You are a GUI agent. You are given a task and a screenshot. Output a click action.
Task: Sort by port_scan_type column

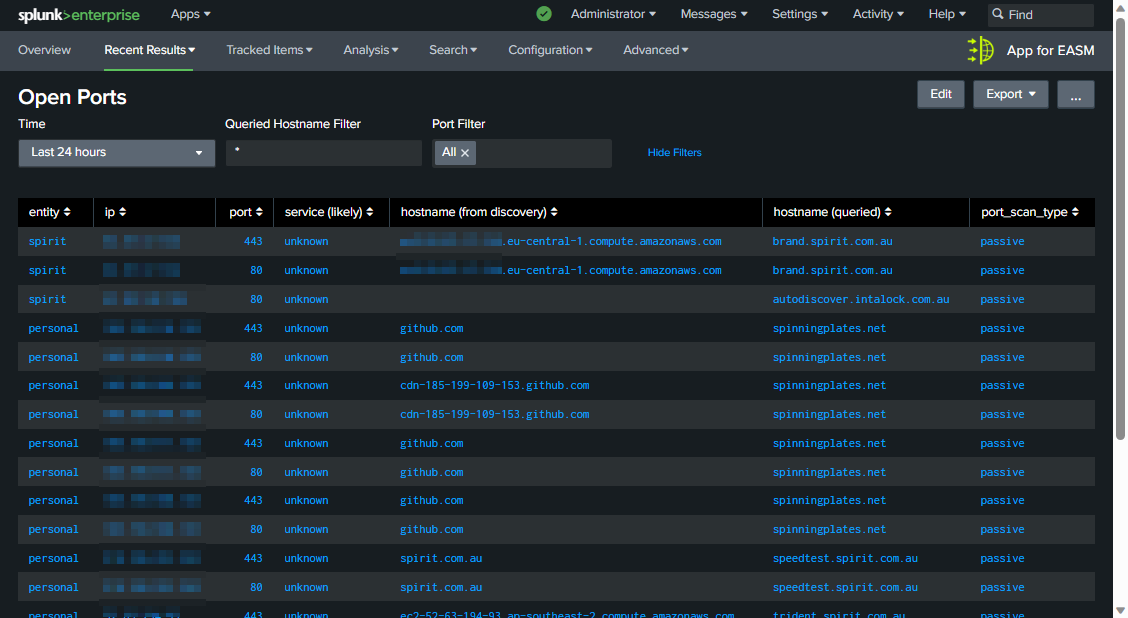(1029, 212)
